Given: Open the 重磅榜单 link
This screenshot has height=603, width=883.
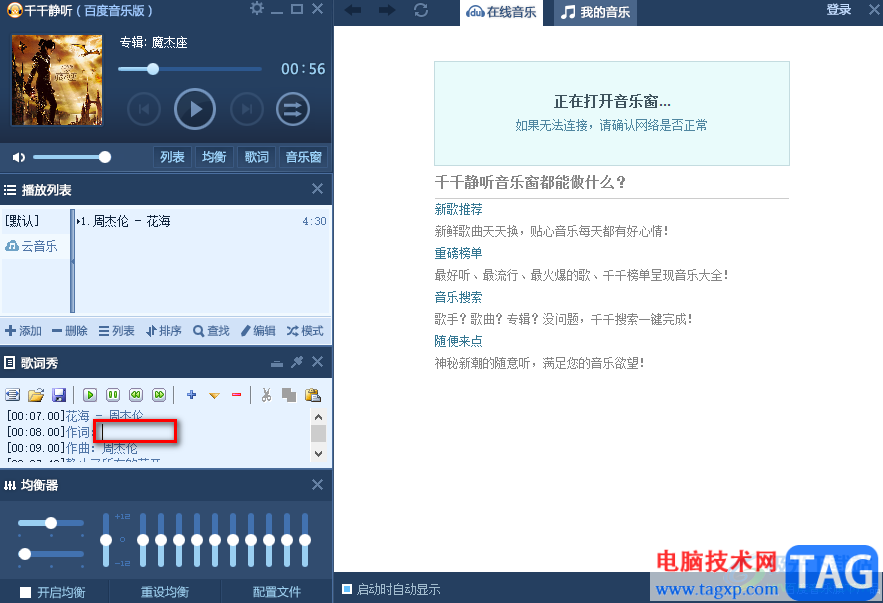Looking at the screenshot, I should 458,253.
